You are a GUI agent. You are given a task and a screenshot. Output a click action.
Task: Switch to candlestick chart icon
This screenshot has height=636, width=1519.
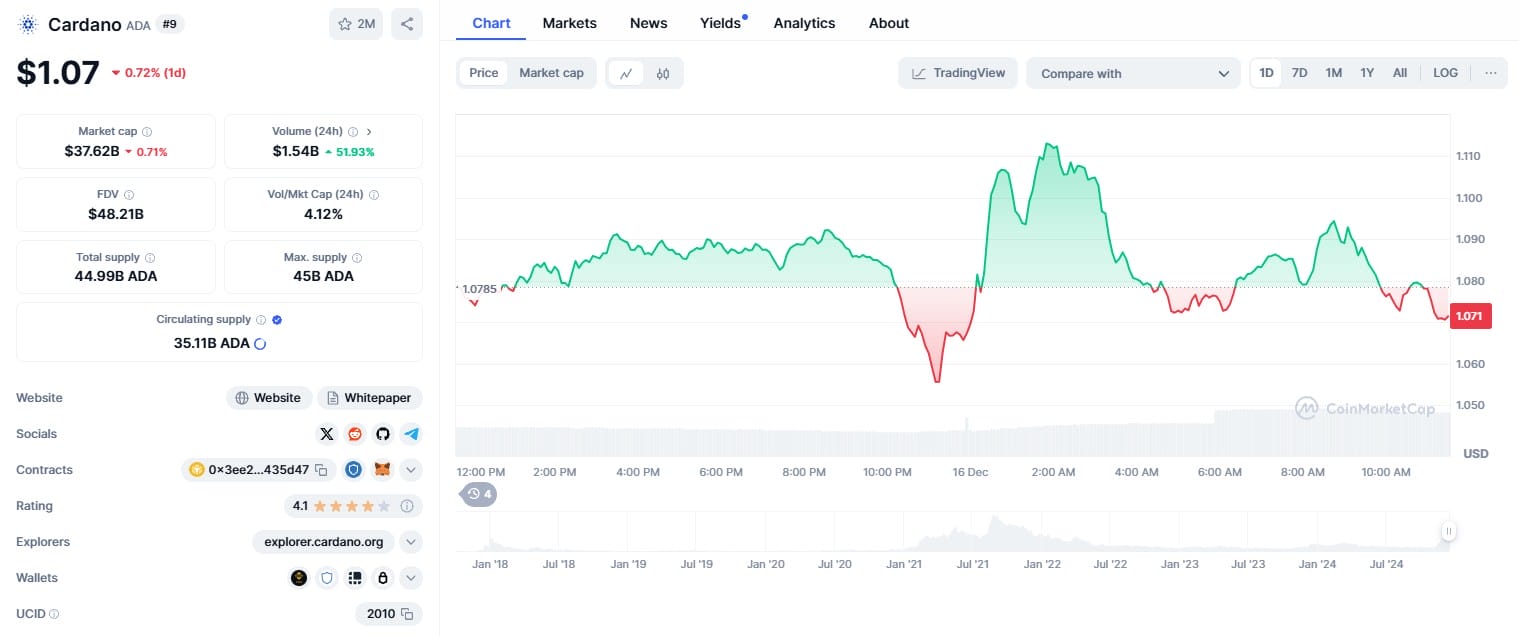(663, 73)
